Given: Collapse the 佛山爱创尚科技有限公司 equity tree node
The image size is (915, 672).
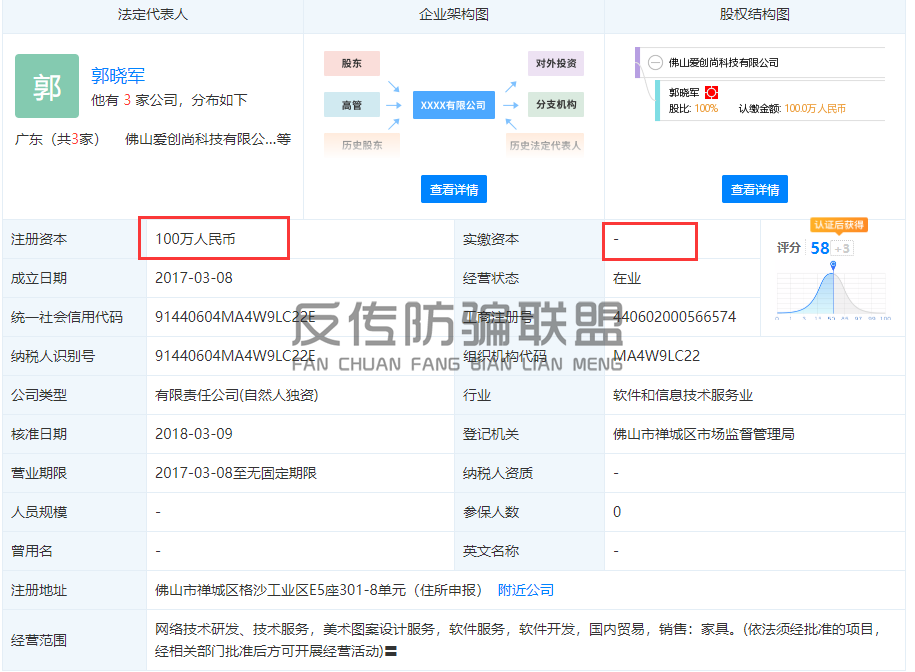Looking at the screenshot, I should 655,63.
